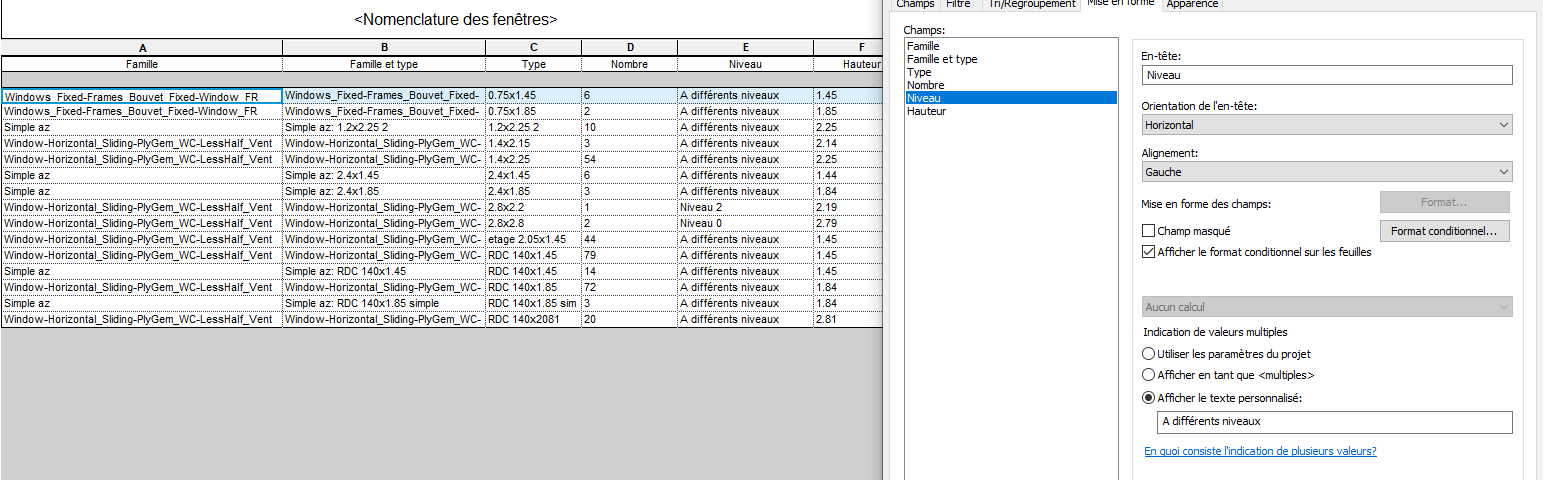Click the custom text field 'A différents niveaux'

tap(1333, 422)
